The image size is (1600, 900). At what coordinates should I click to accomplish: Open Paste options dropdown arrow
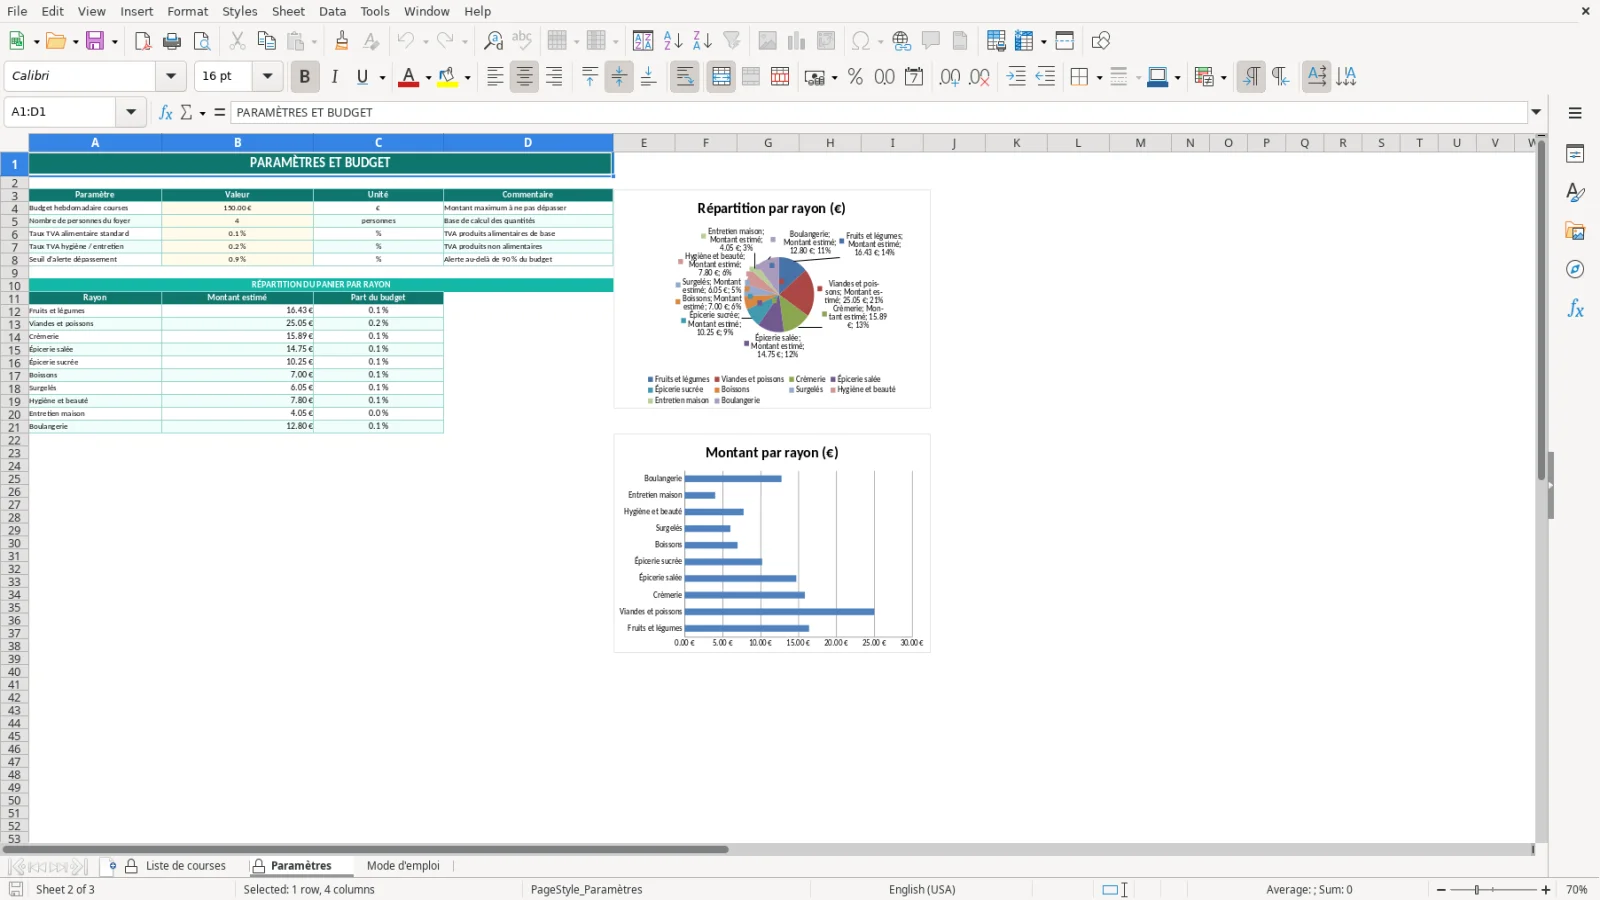pos(313,42)
